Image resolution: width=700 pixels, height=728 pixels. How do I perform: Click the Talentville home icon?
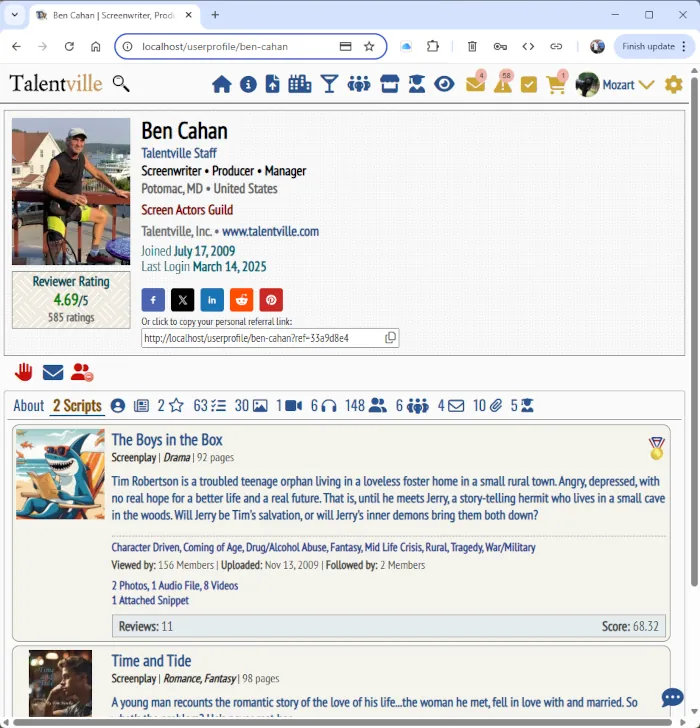[221, 85]
